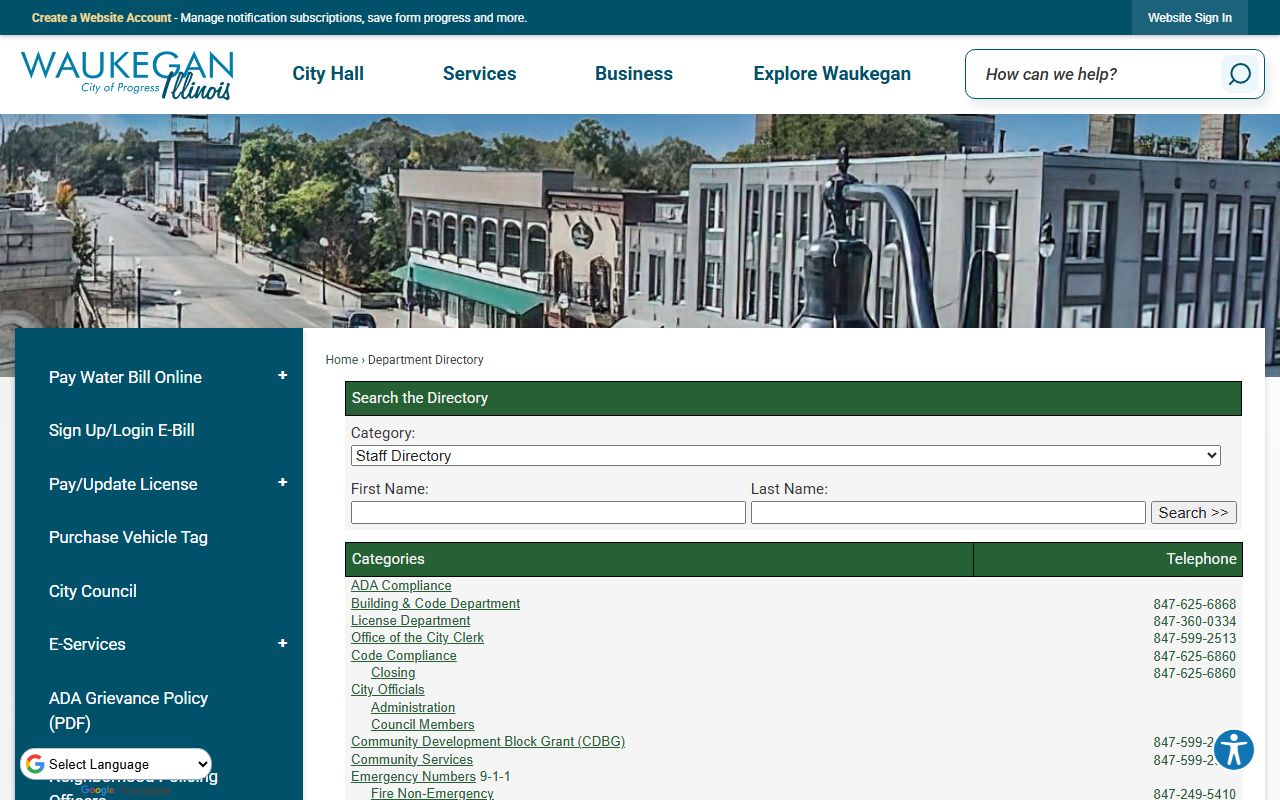Screen dimensions: 1280x800
Task: Open the accessibility widget icon
Action: coord(1234,750)
